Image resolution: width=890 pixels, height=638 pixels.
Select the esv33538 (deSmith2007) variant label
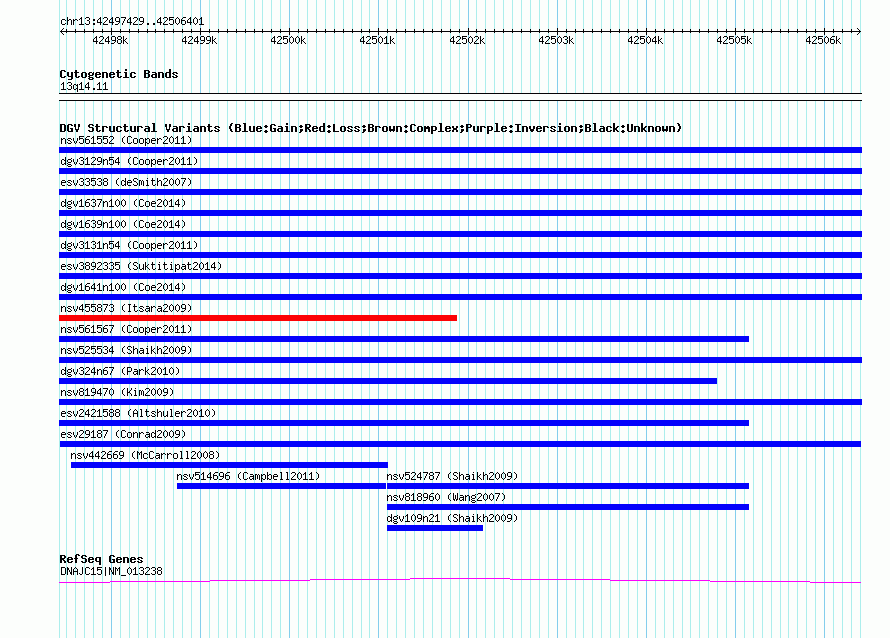click(126, 182)
